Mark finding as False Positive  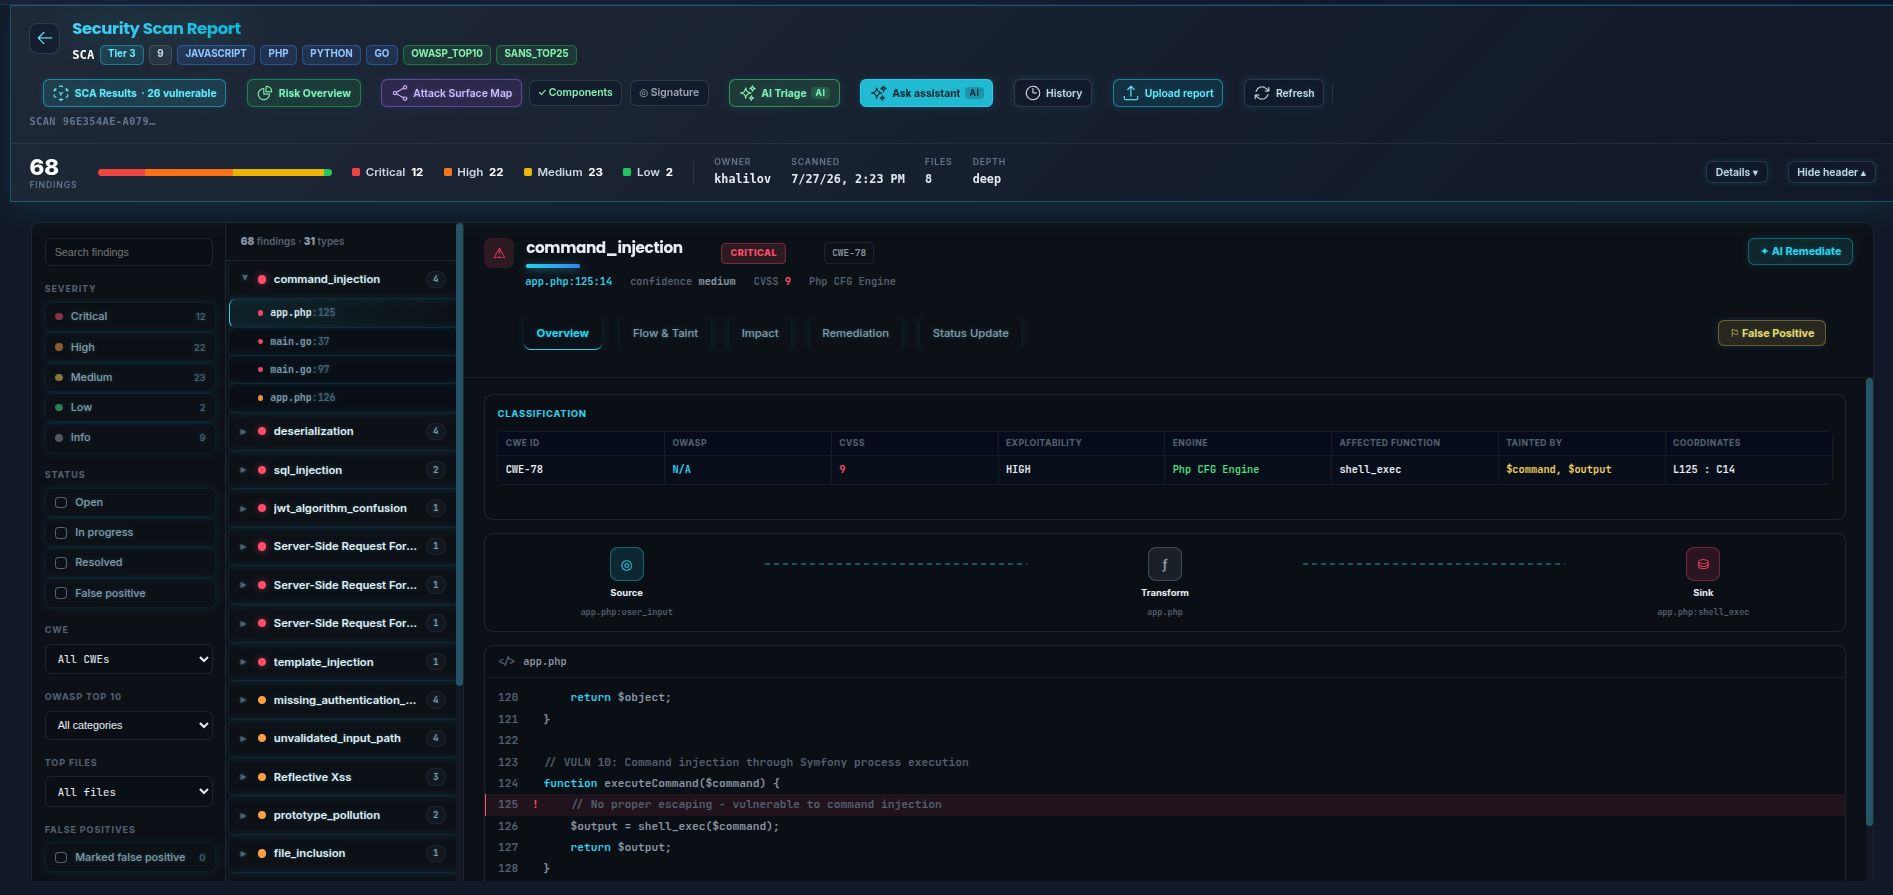pyautogui.click(x=1771, y=333)
